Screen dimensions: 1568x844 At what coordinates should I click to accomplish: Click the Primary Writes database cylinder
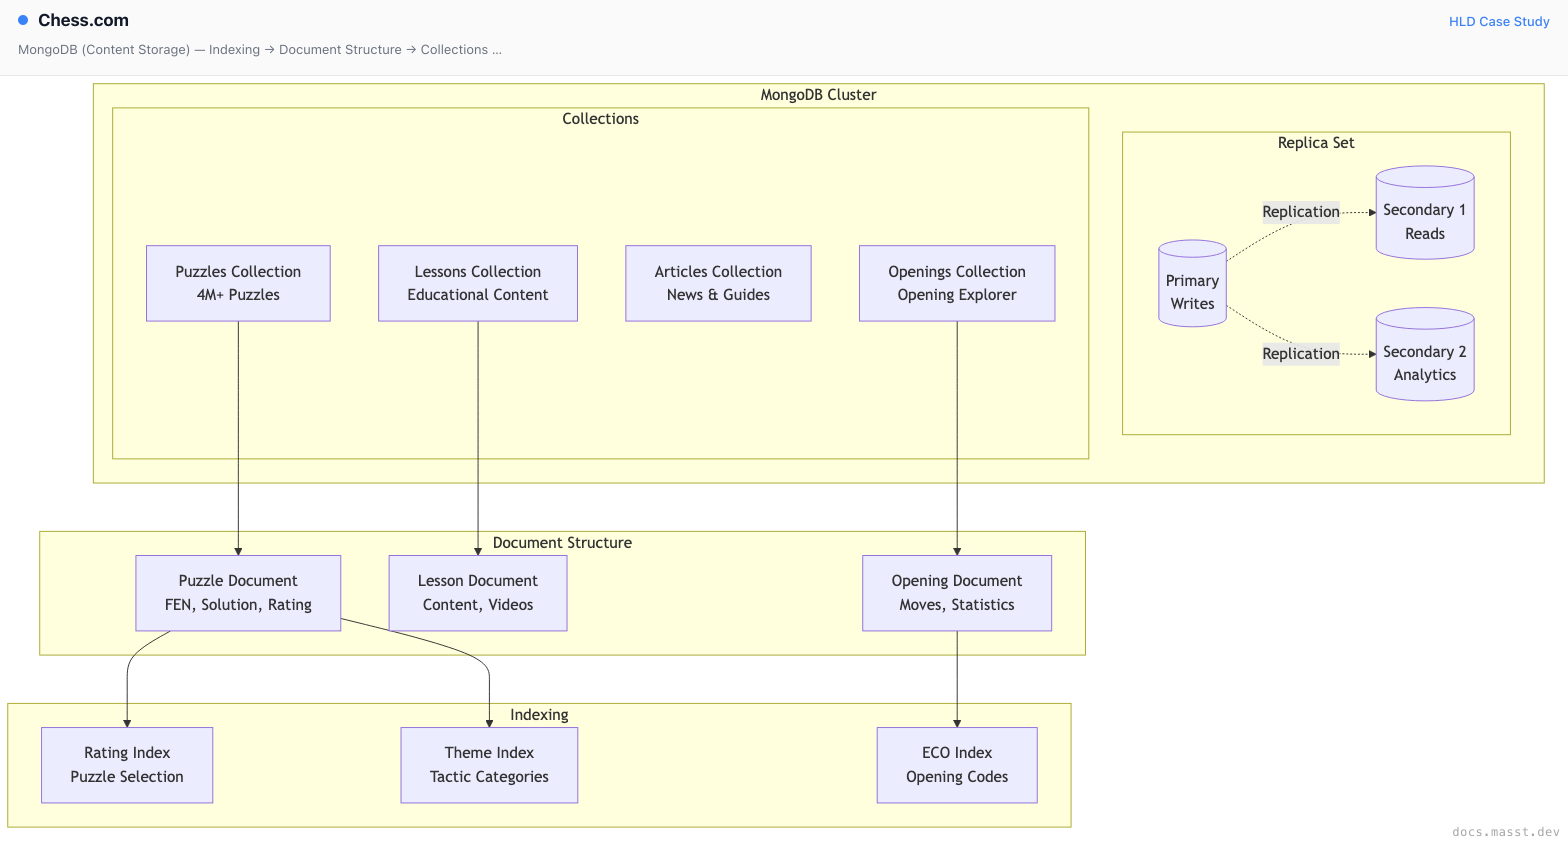click(1192, 283)
